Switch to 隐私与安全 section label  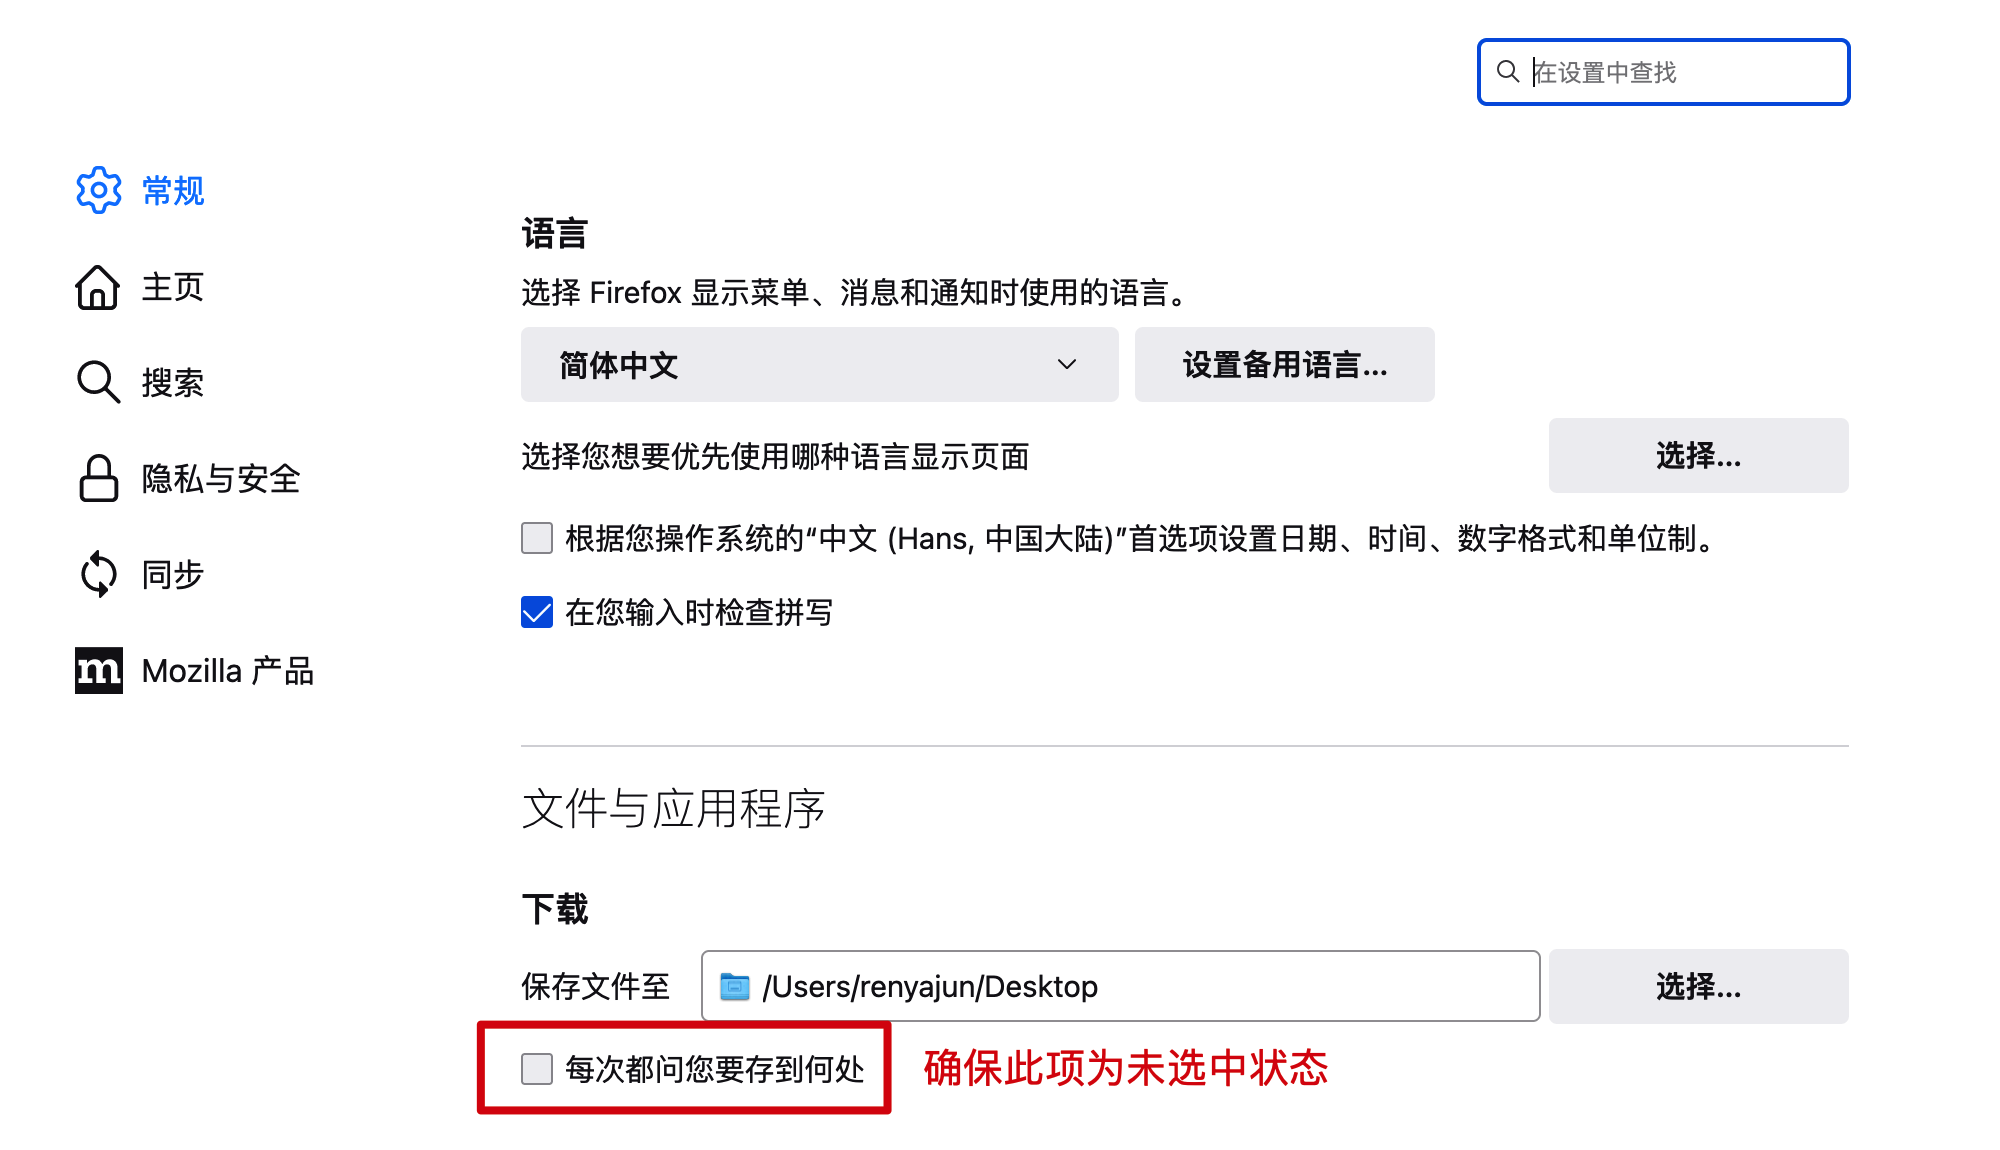click(221, 479)
